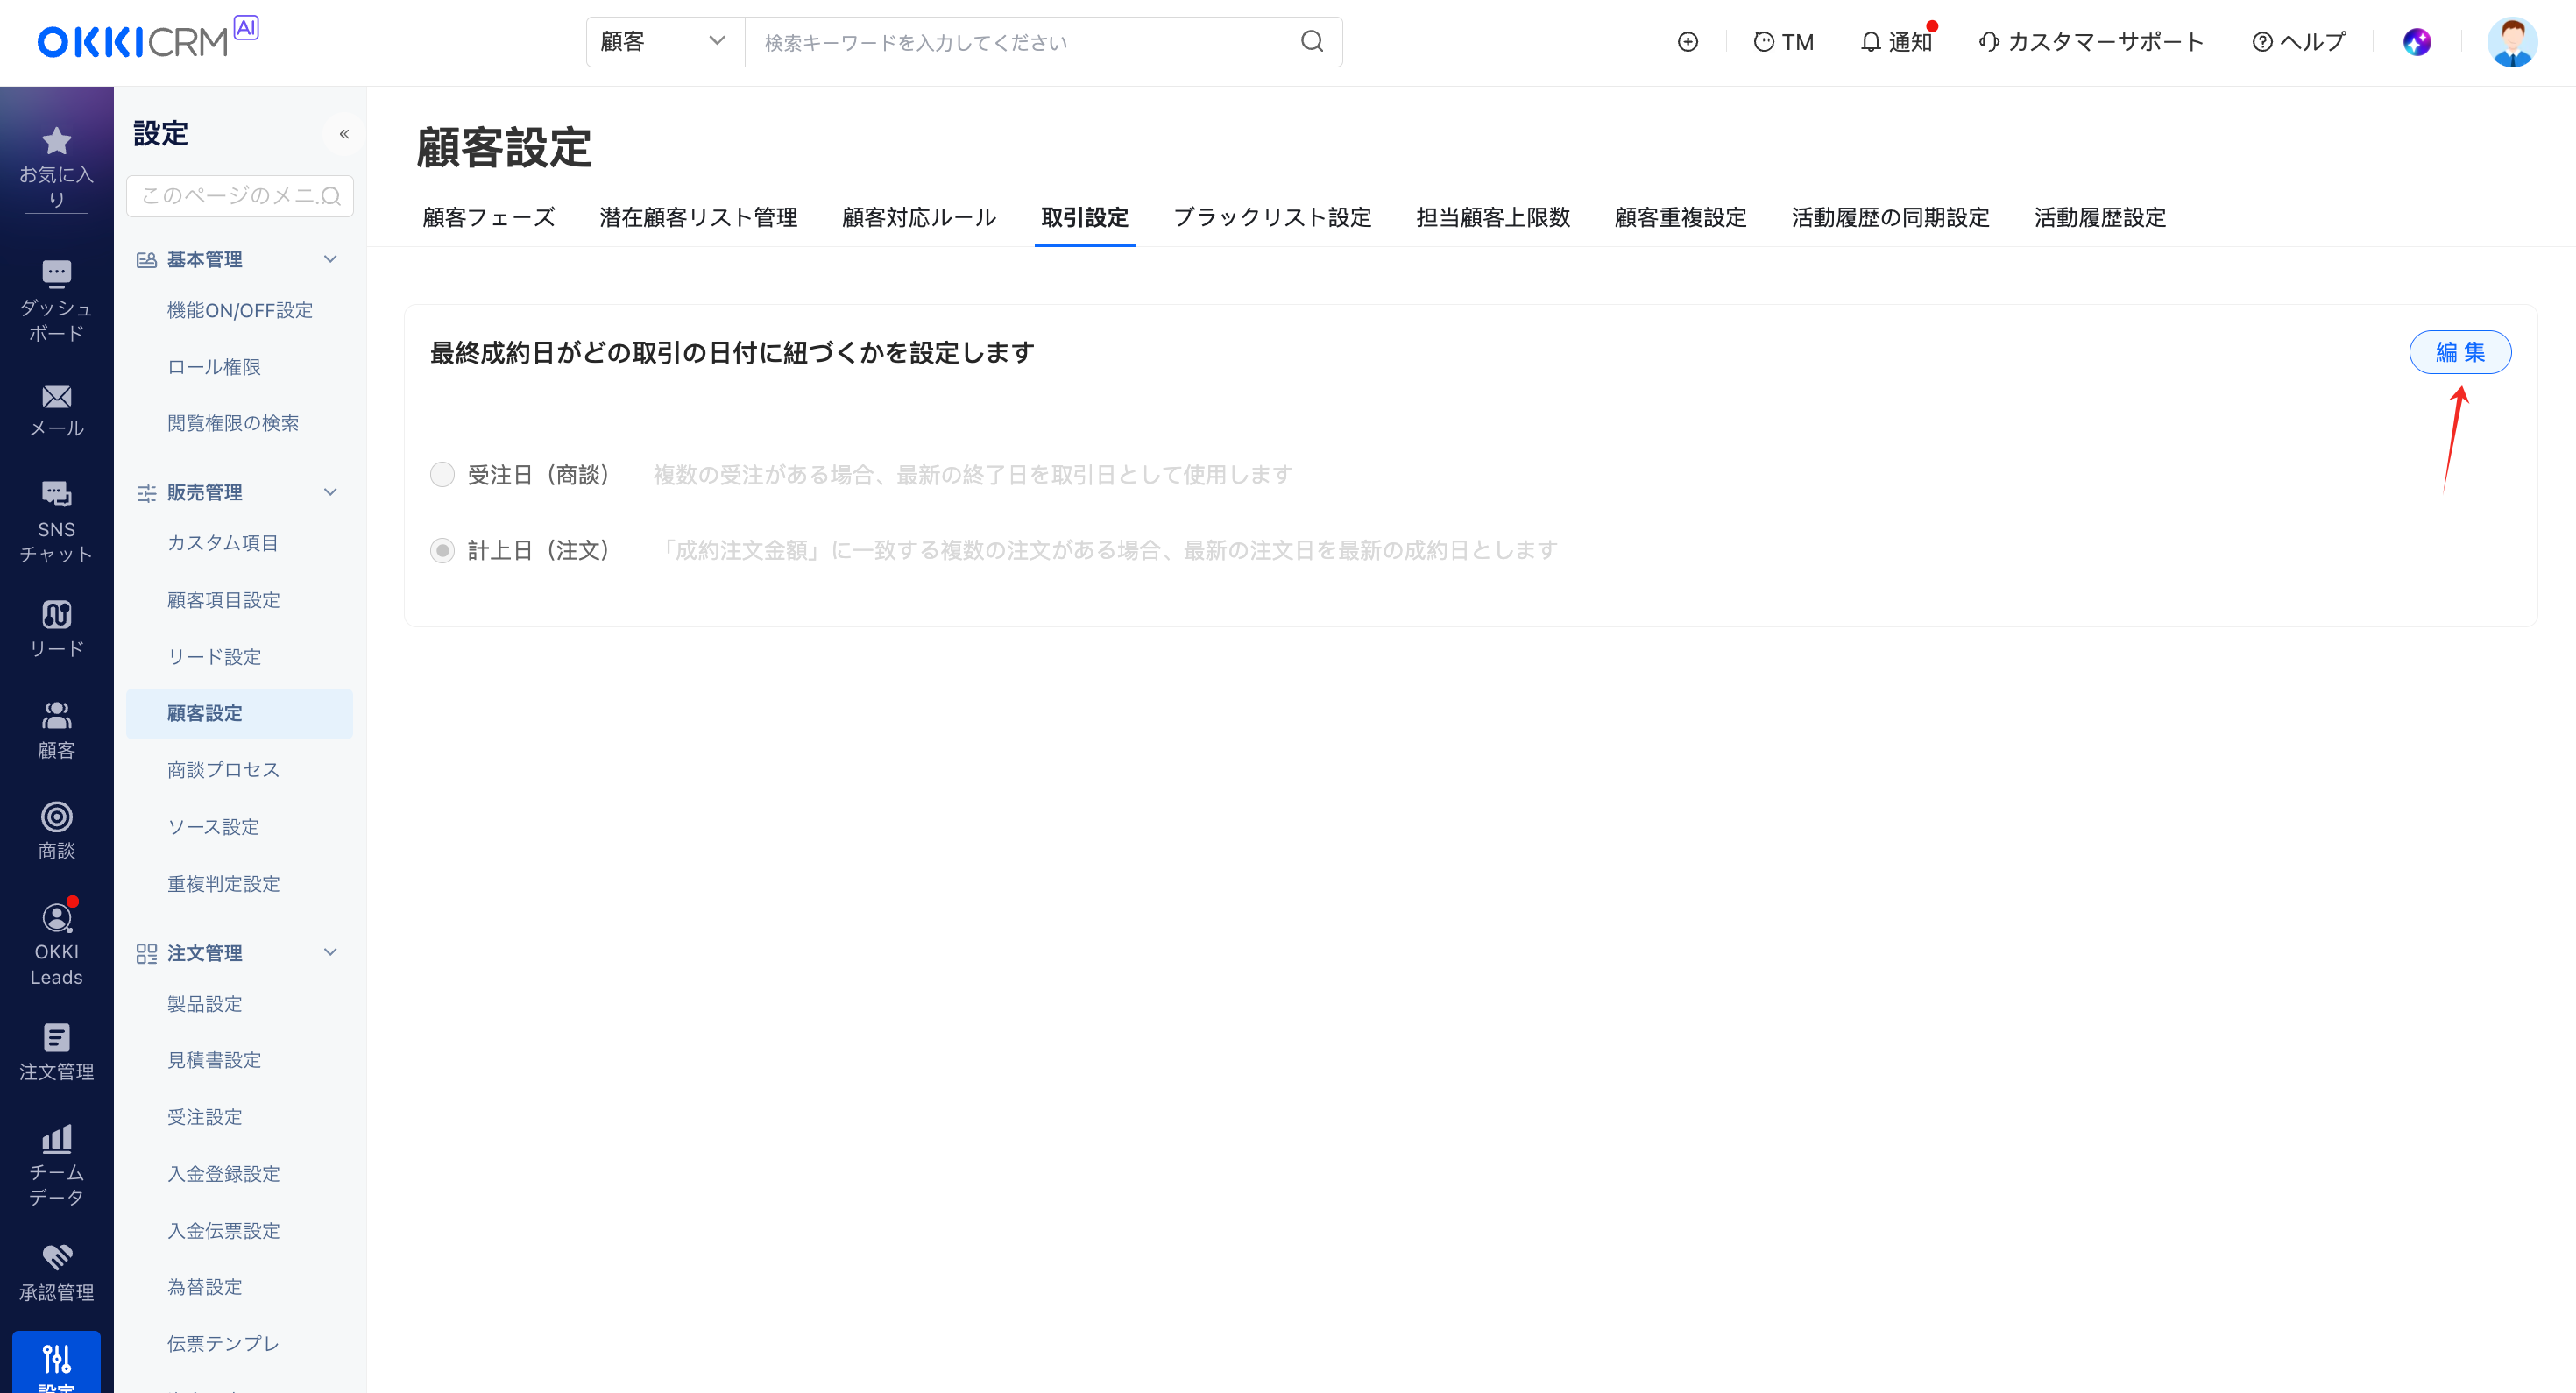
Task: Collapse the 販売管理 section chevron
Action: pyautogui.click(x=330, y=492)
